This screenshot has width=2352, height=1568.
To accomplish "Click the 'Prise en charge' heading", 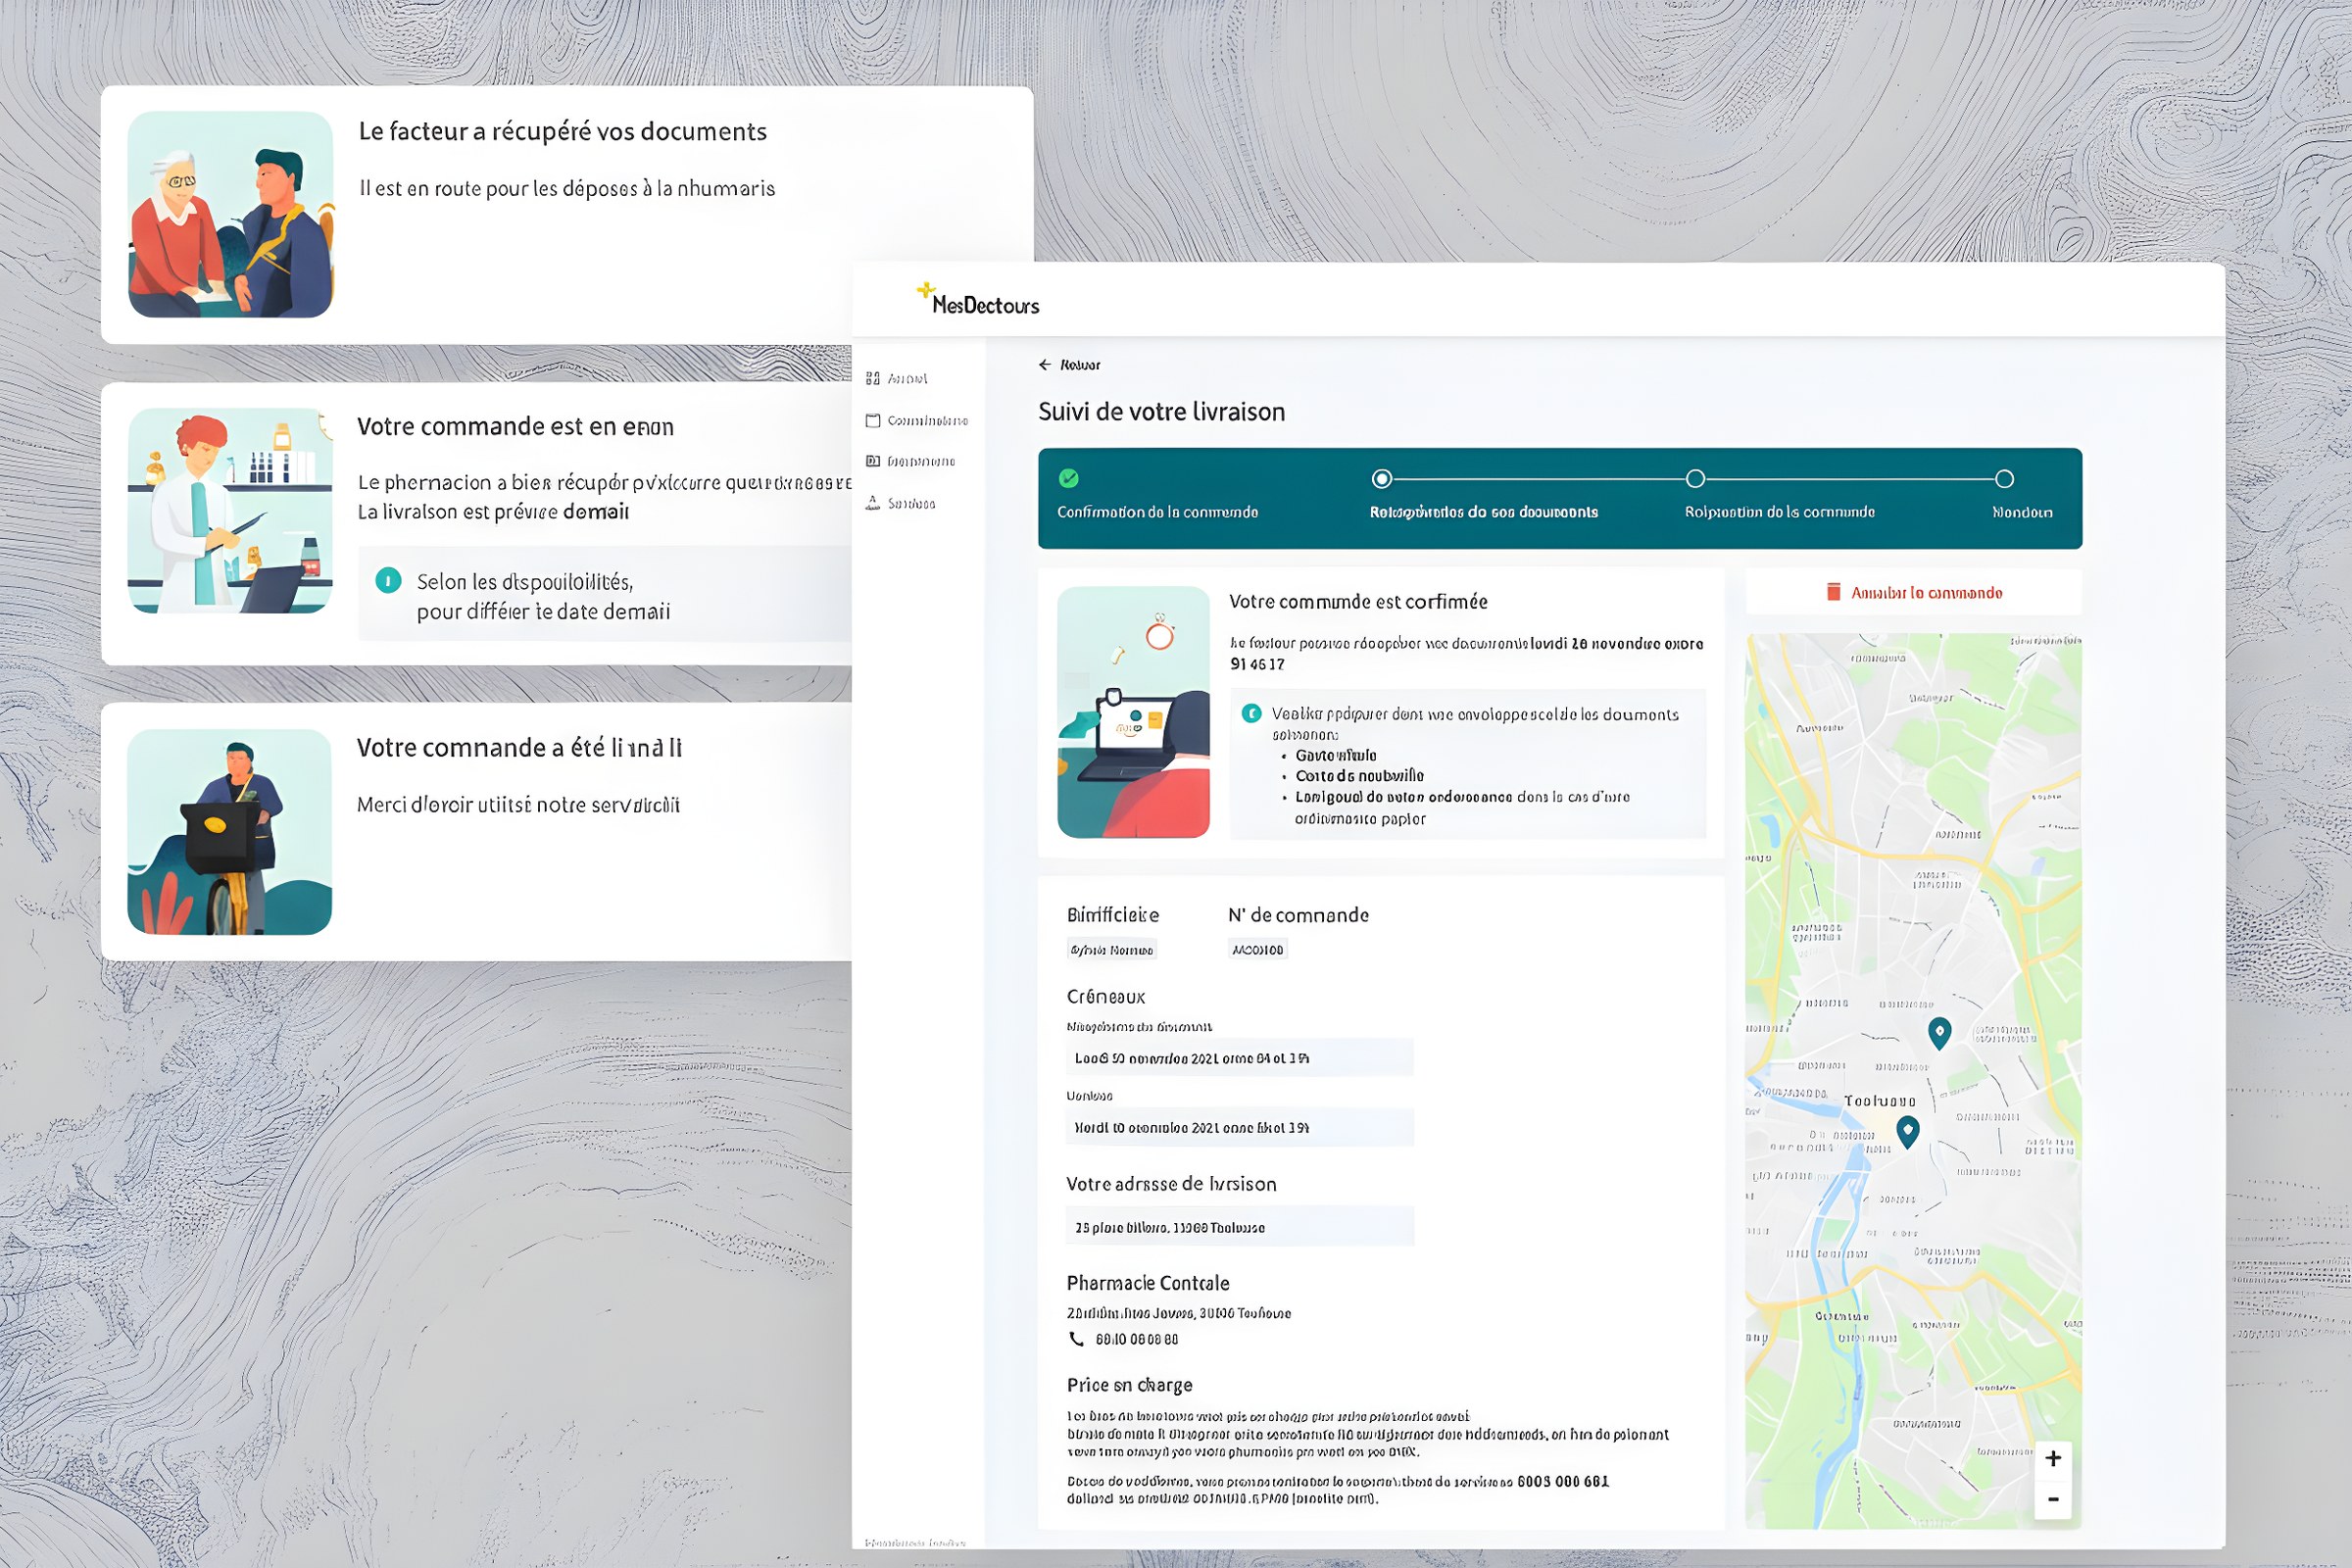I will coord(1129,1385).
